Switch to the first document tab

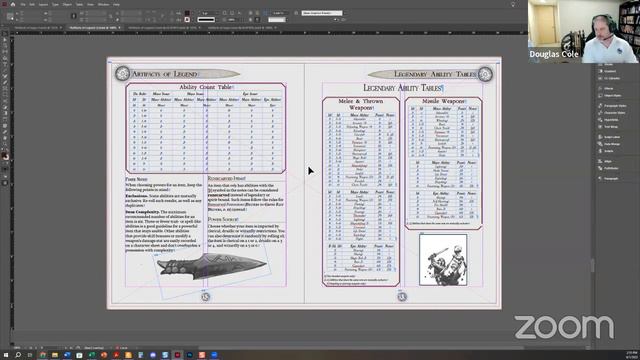(36, 28)
